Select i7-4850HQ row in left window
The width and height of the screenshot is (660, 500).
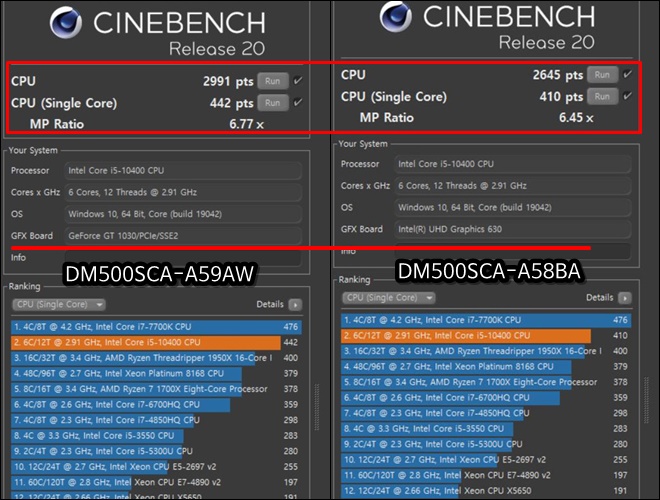click(156, 420)
